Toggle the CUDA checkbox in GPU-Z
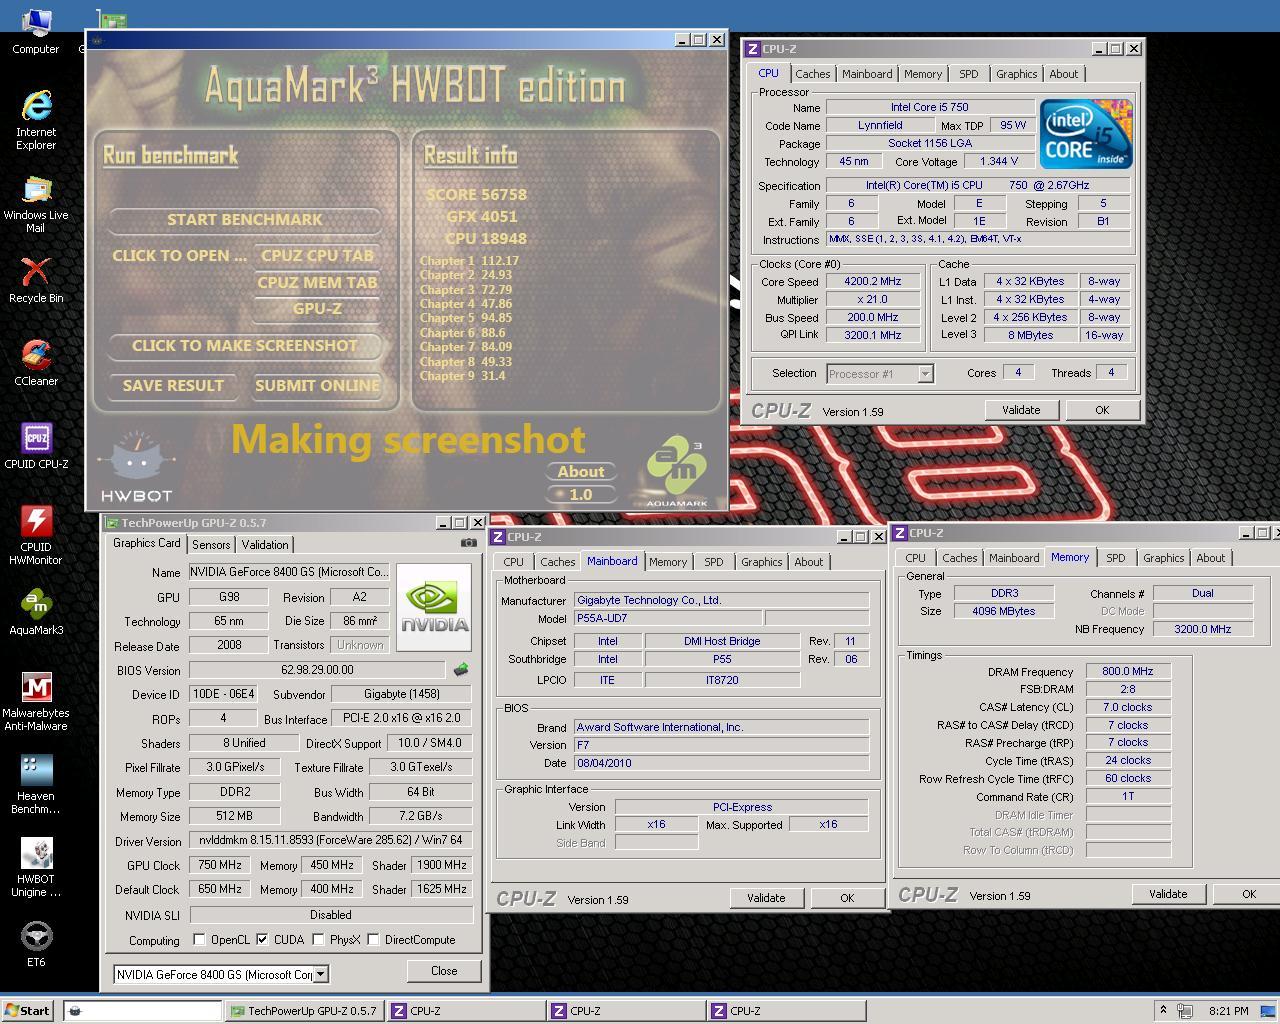1280x1024 pixels. 262,940
